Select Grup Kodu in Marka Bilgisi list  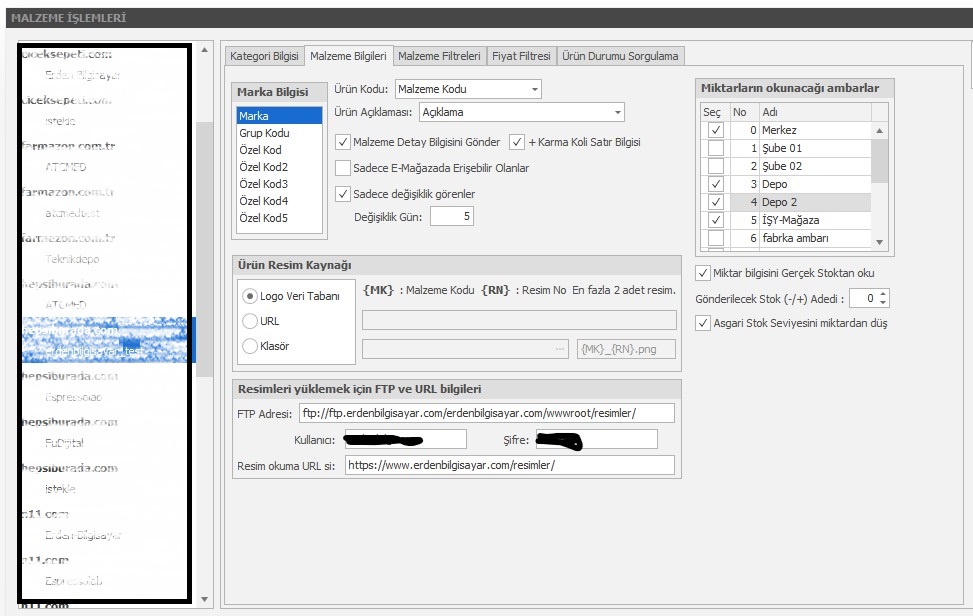pos(264,133)
